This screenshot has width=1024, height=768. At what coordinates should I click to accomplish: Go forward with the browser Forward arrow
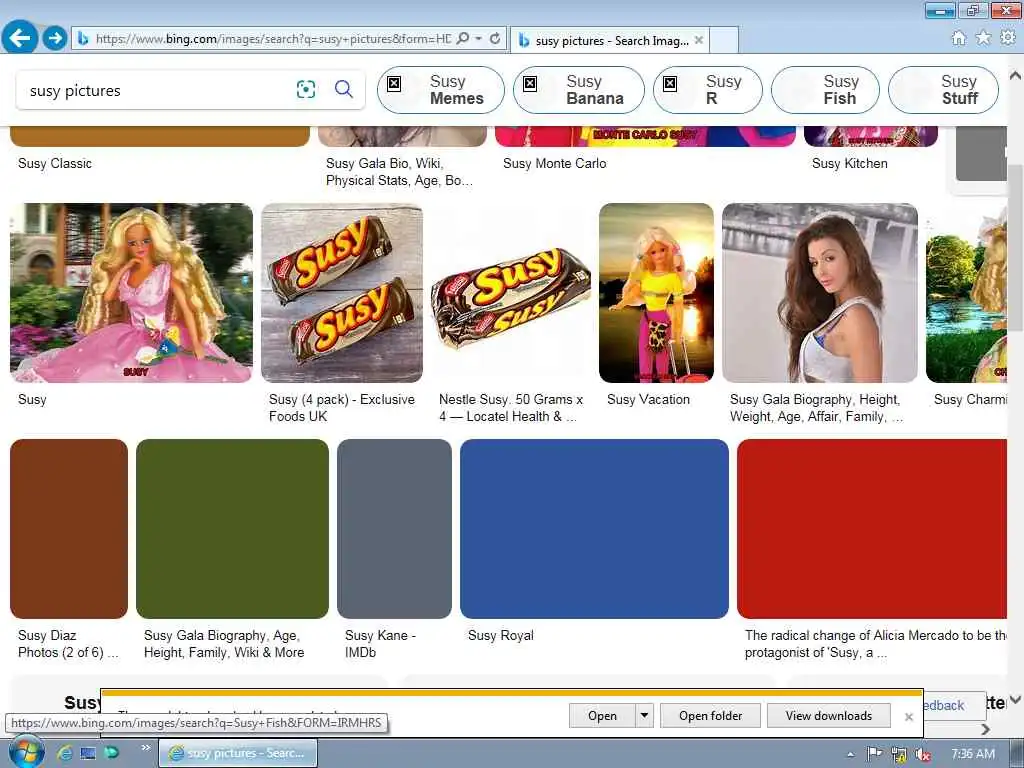point(55,38)
